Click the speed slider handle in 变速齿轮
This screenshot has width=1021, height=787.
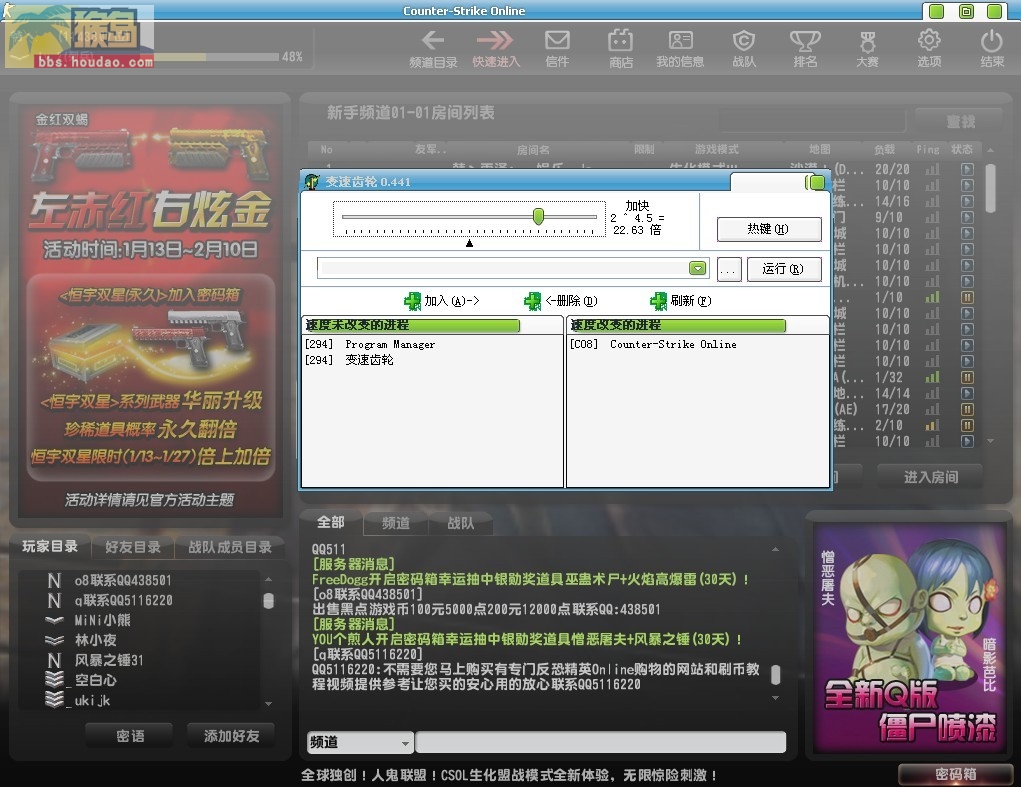tap(538, 216)
